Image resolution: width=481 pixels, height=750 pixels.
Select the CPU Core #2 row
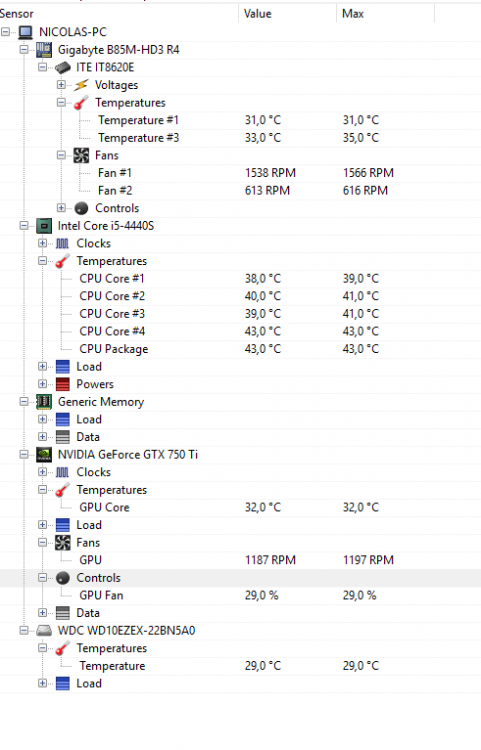pos(240,296)
